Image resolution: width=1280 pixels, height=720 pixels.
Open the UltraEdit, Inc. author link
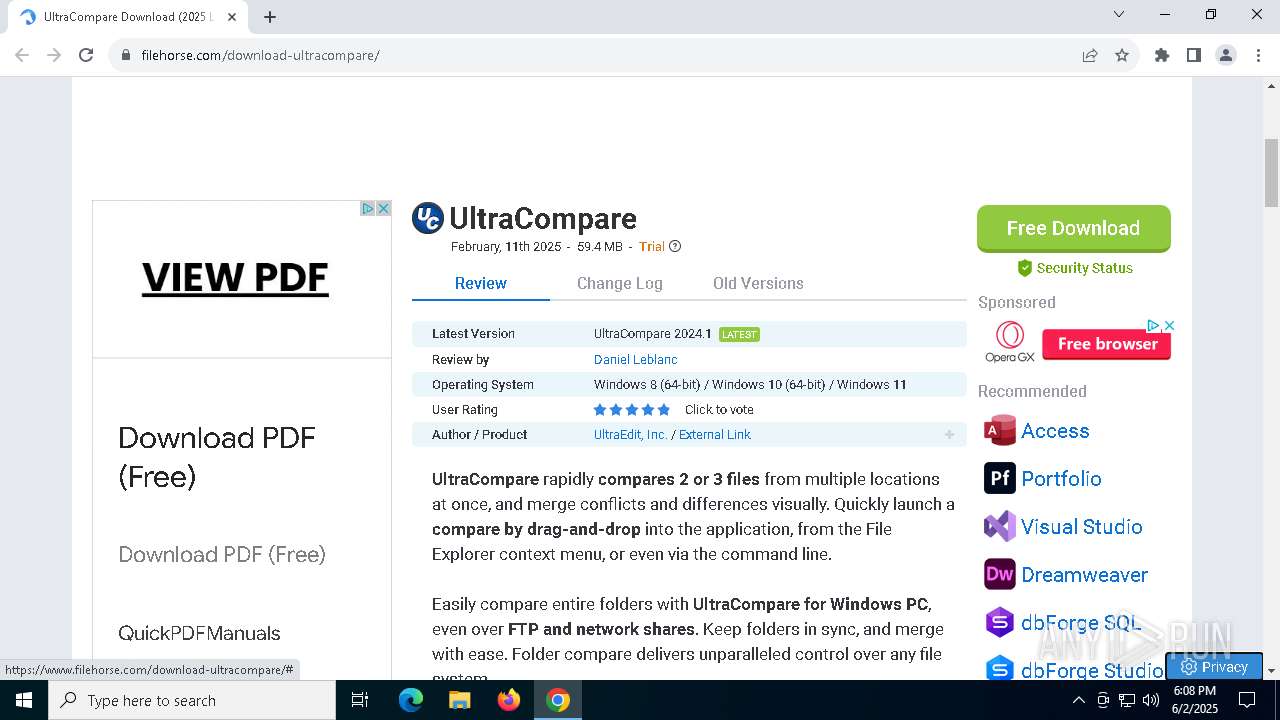630,434
